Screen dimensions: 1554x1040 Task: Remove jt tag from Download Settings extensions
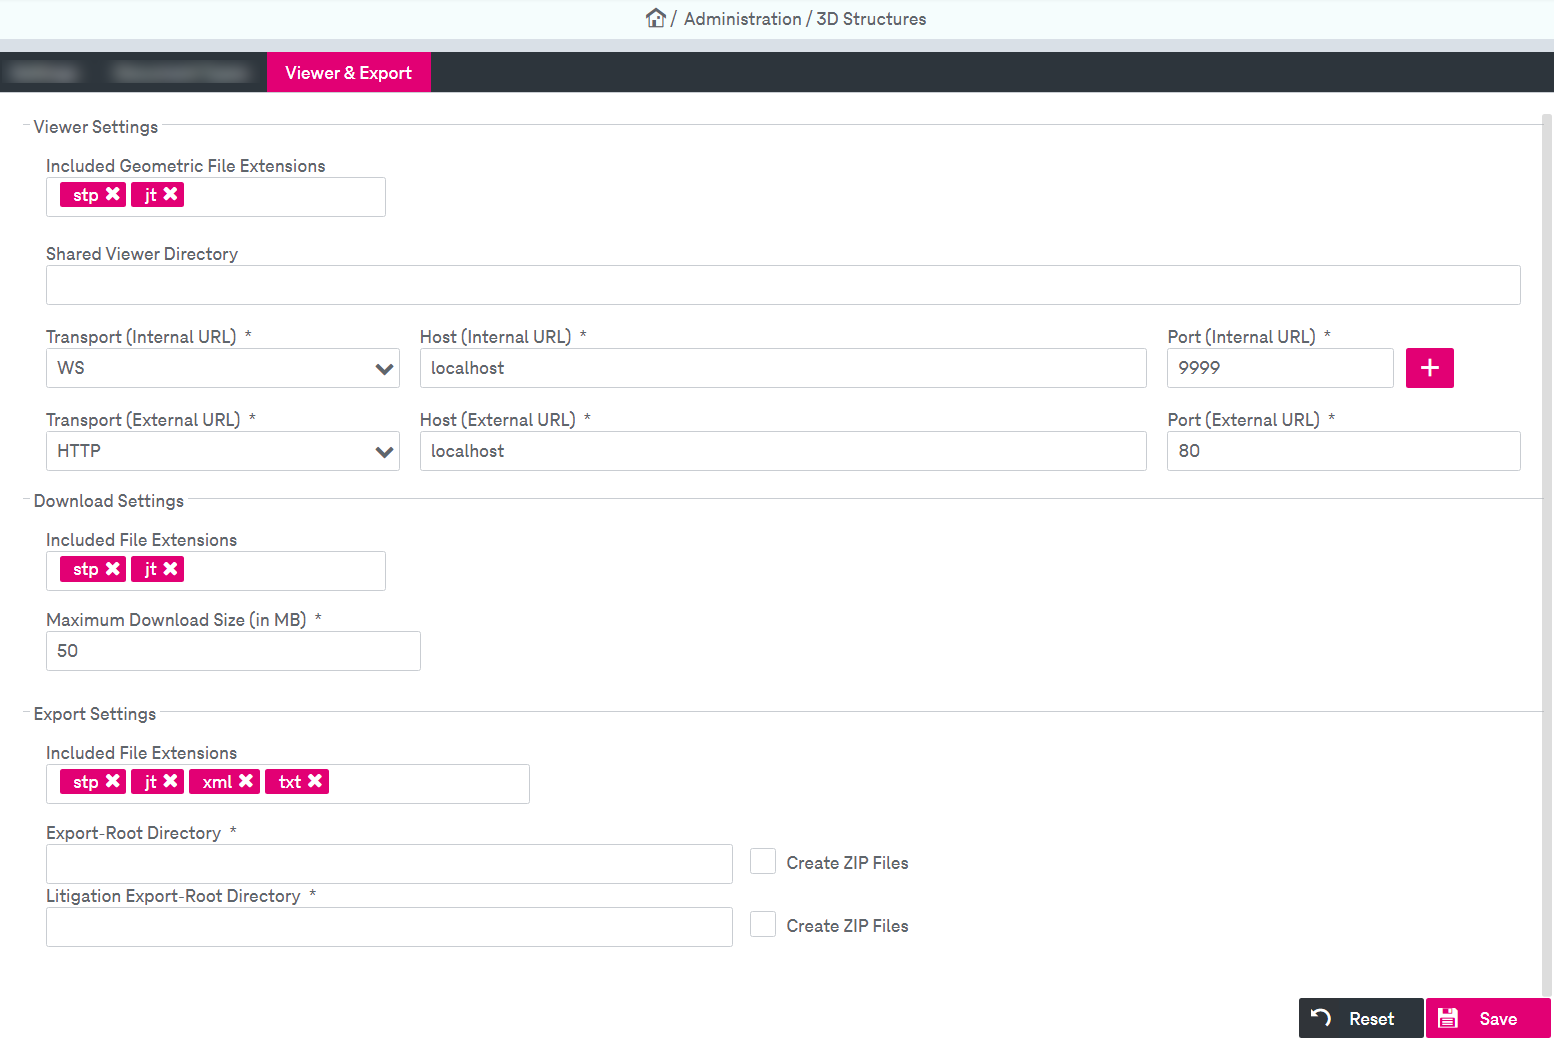tap(171, 568)
